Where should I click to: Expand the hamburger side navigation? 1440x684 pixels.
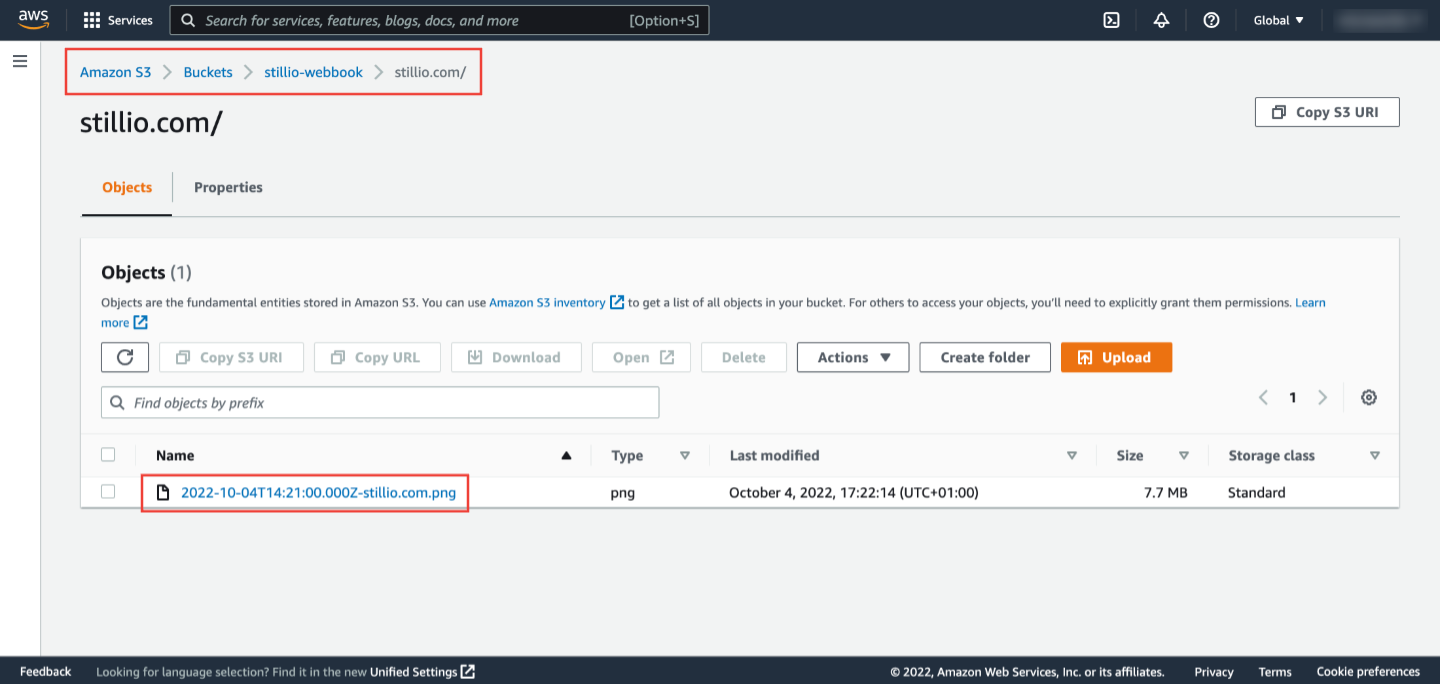click(x=20, y=62)
